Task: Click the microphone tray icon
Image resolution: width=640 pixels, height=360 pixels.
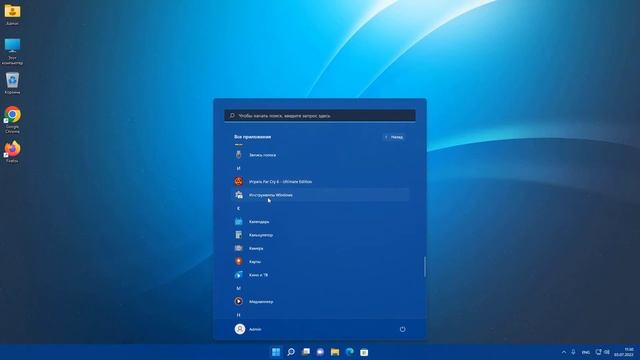Action: [573, 352]
